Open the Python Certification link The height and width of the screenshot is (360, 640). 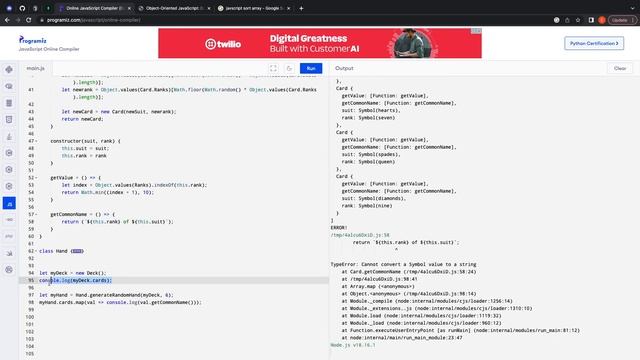594,43
